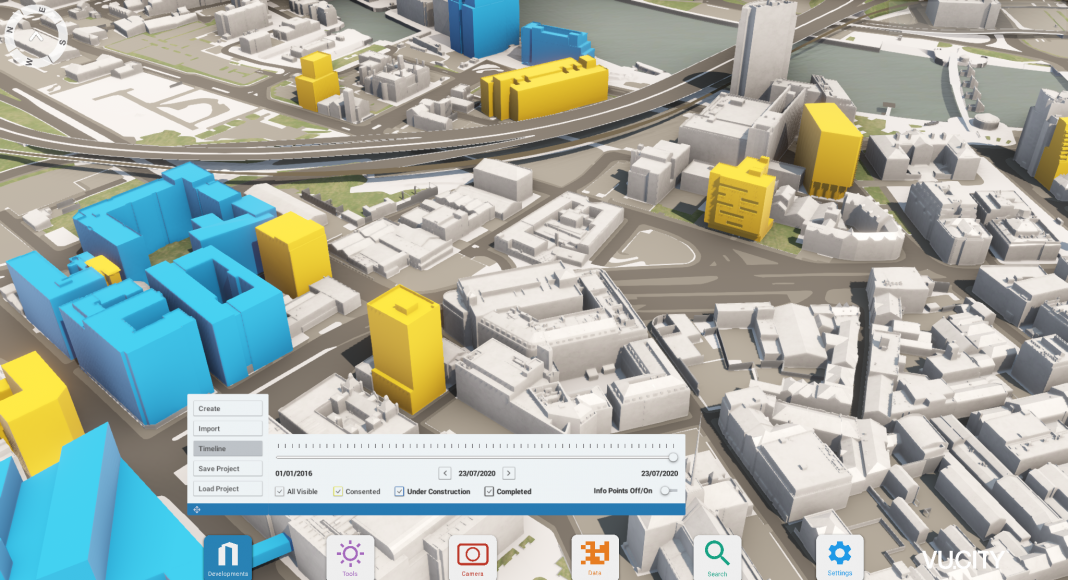
Task: Toggle the All Visible checkbox
Action: coord(280,491)
